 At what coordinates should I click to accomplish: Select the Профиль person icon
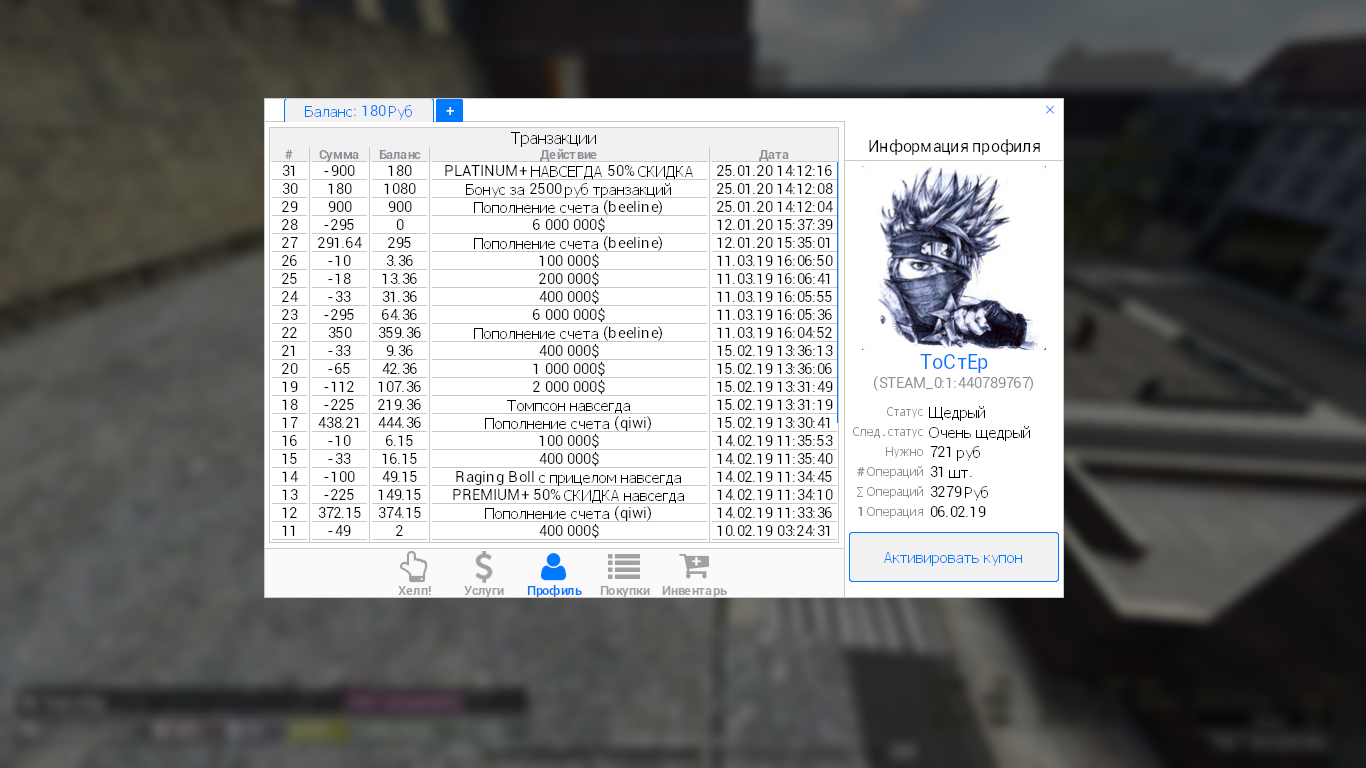coord(554,573)
